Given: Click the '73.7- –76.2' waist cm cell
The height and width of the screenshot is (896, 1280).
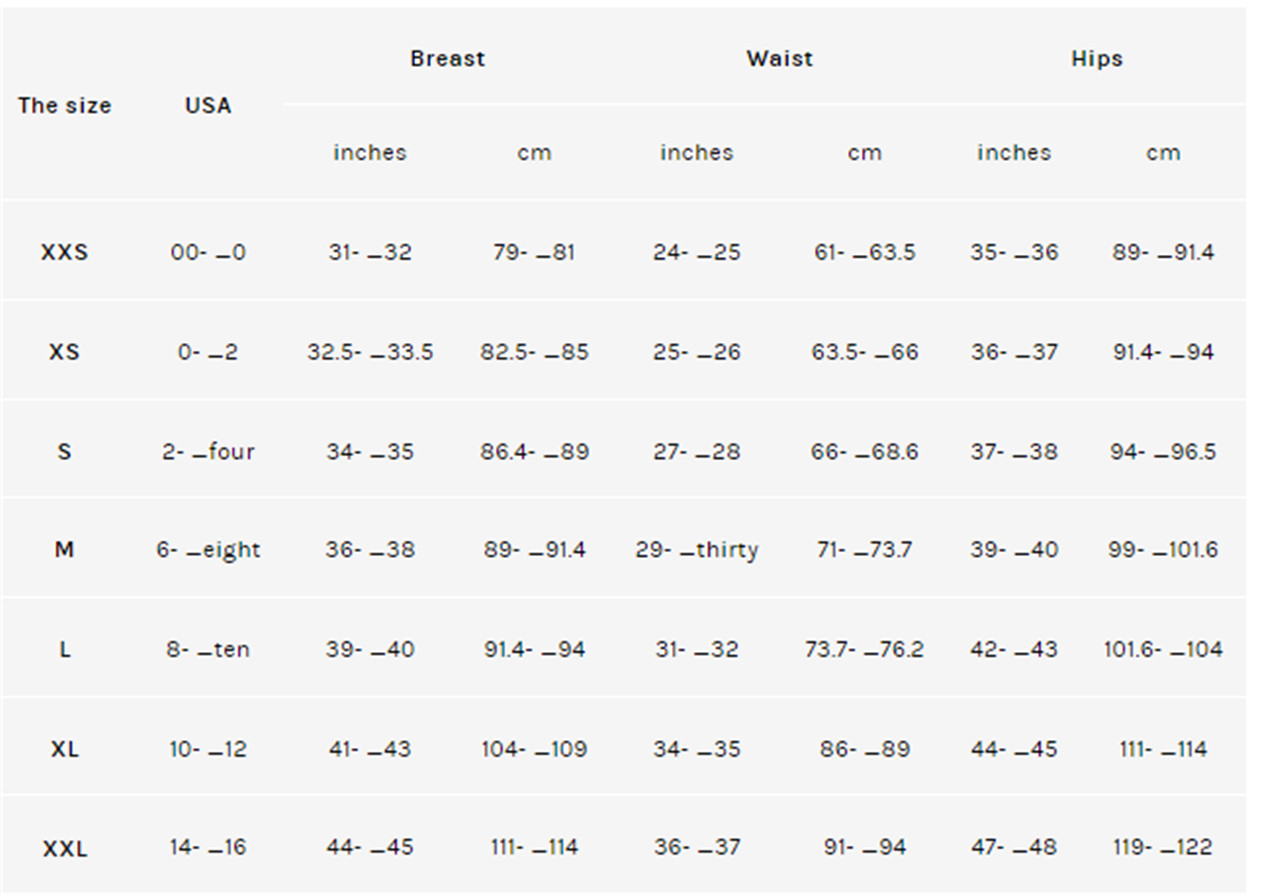Looking at the screenshot, I should [864, 649].
